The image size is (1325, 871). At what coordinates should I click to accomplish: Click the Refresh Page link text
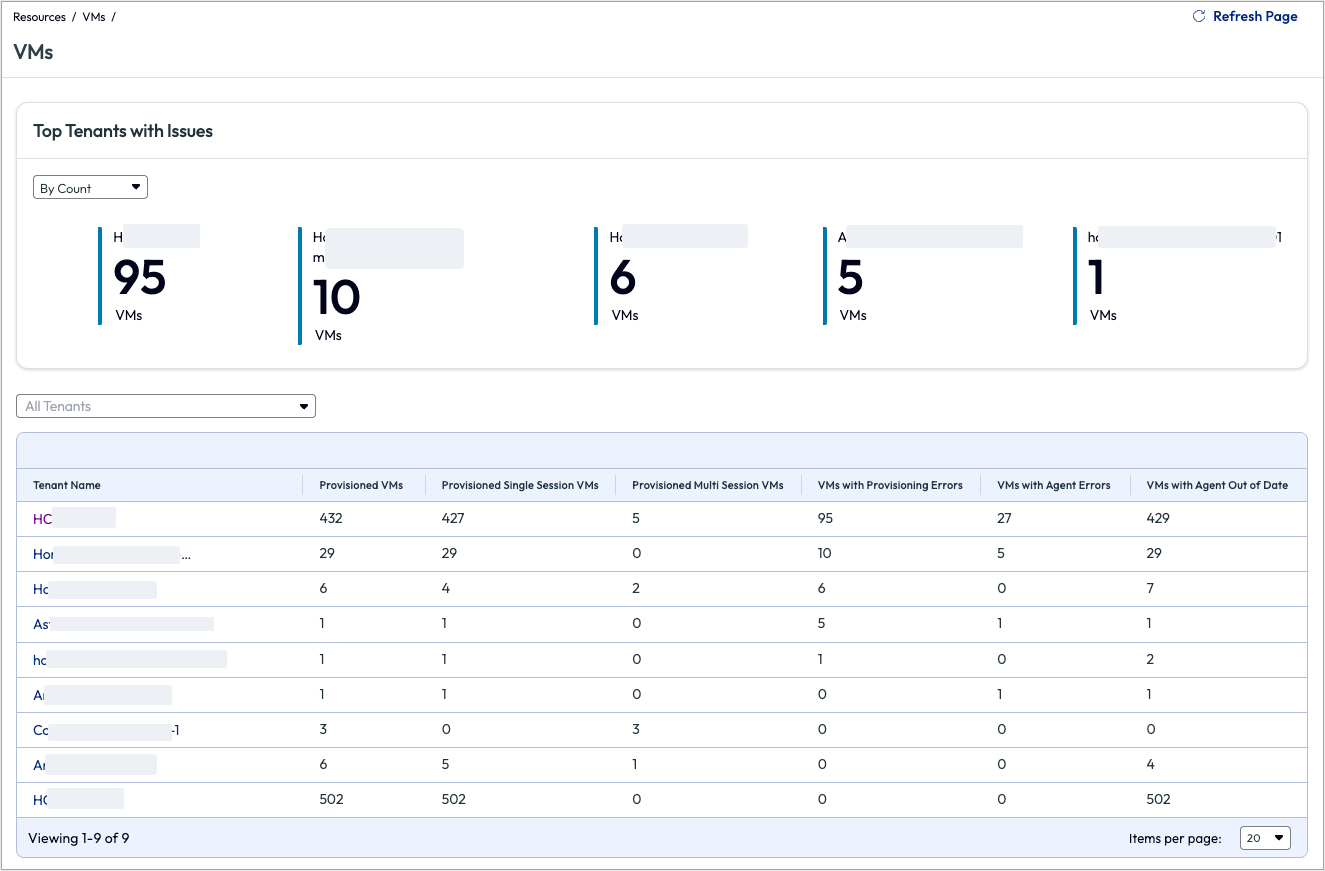[1255, 17]
